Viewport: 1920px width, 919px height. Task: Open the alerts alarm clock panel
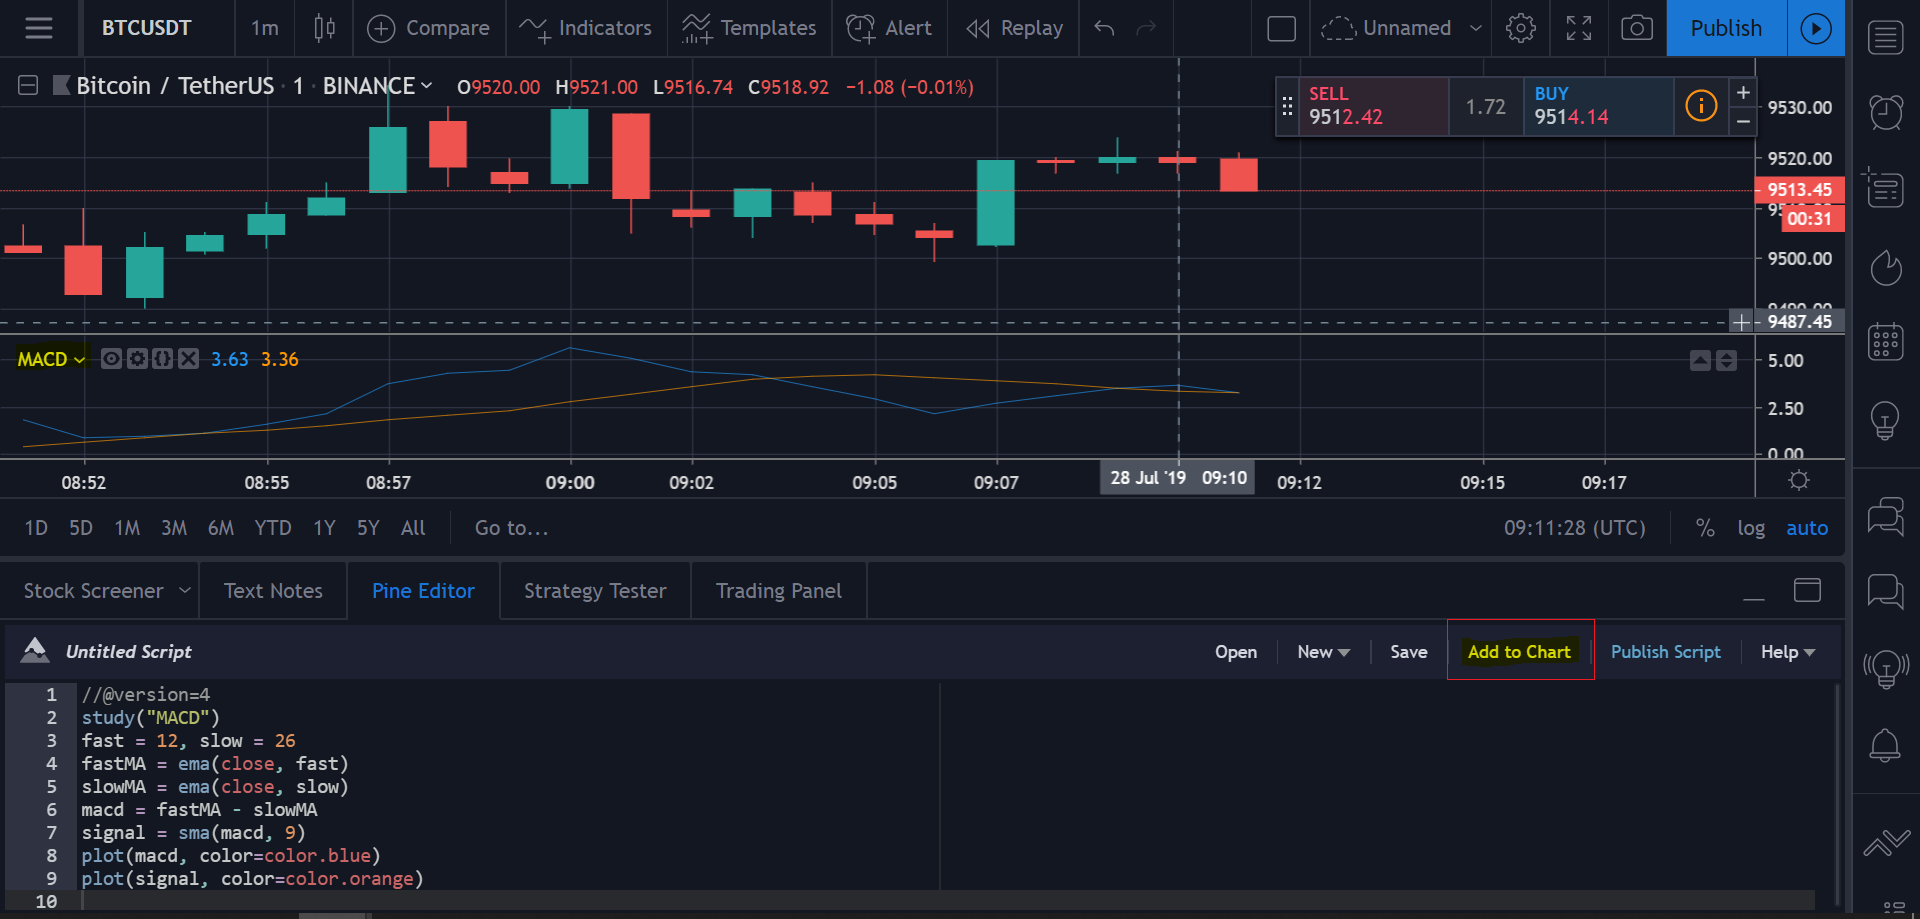1885,112
